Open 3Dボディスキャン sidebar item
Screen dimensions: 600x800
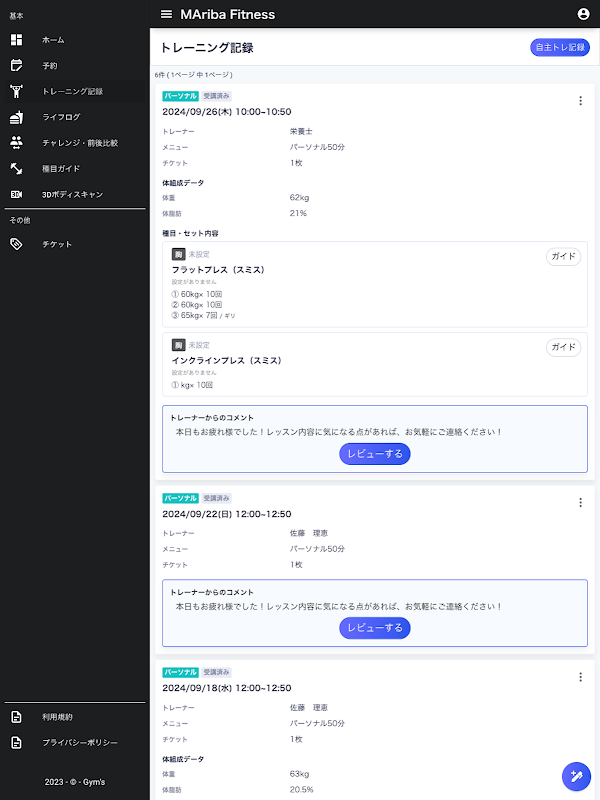[x=75, y=194]
